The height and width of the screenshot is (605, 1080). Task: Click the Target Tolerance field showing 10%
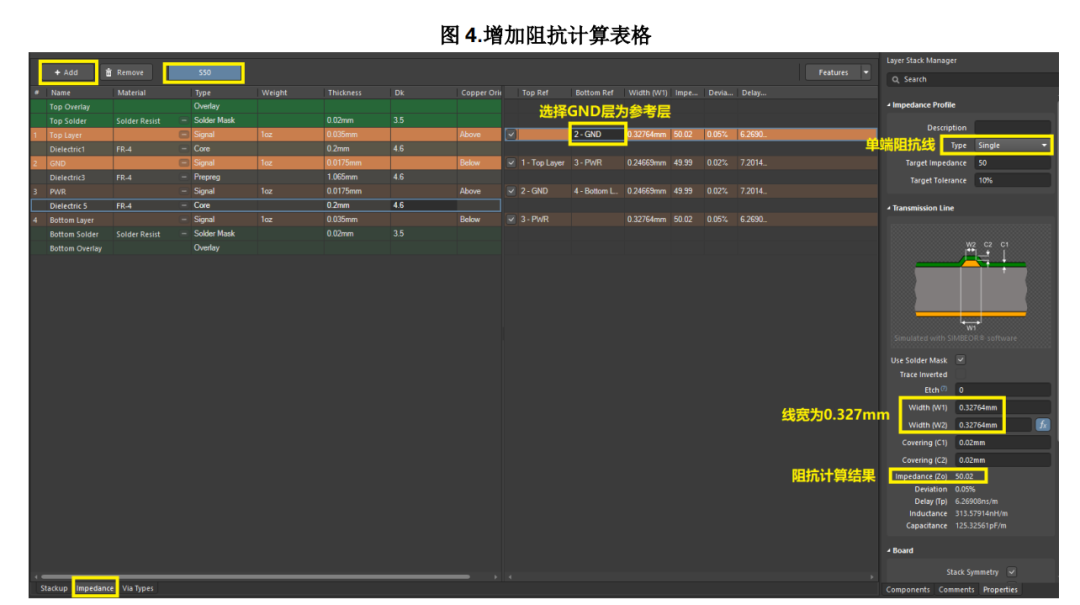pos(1012,181)
